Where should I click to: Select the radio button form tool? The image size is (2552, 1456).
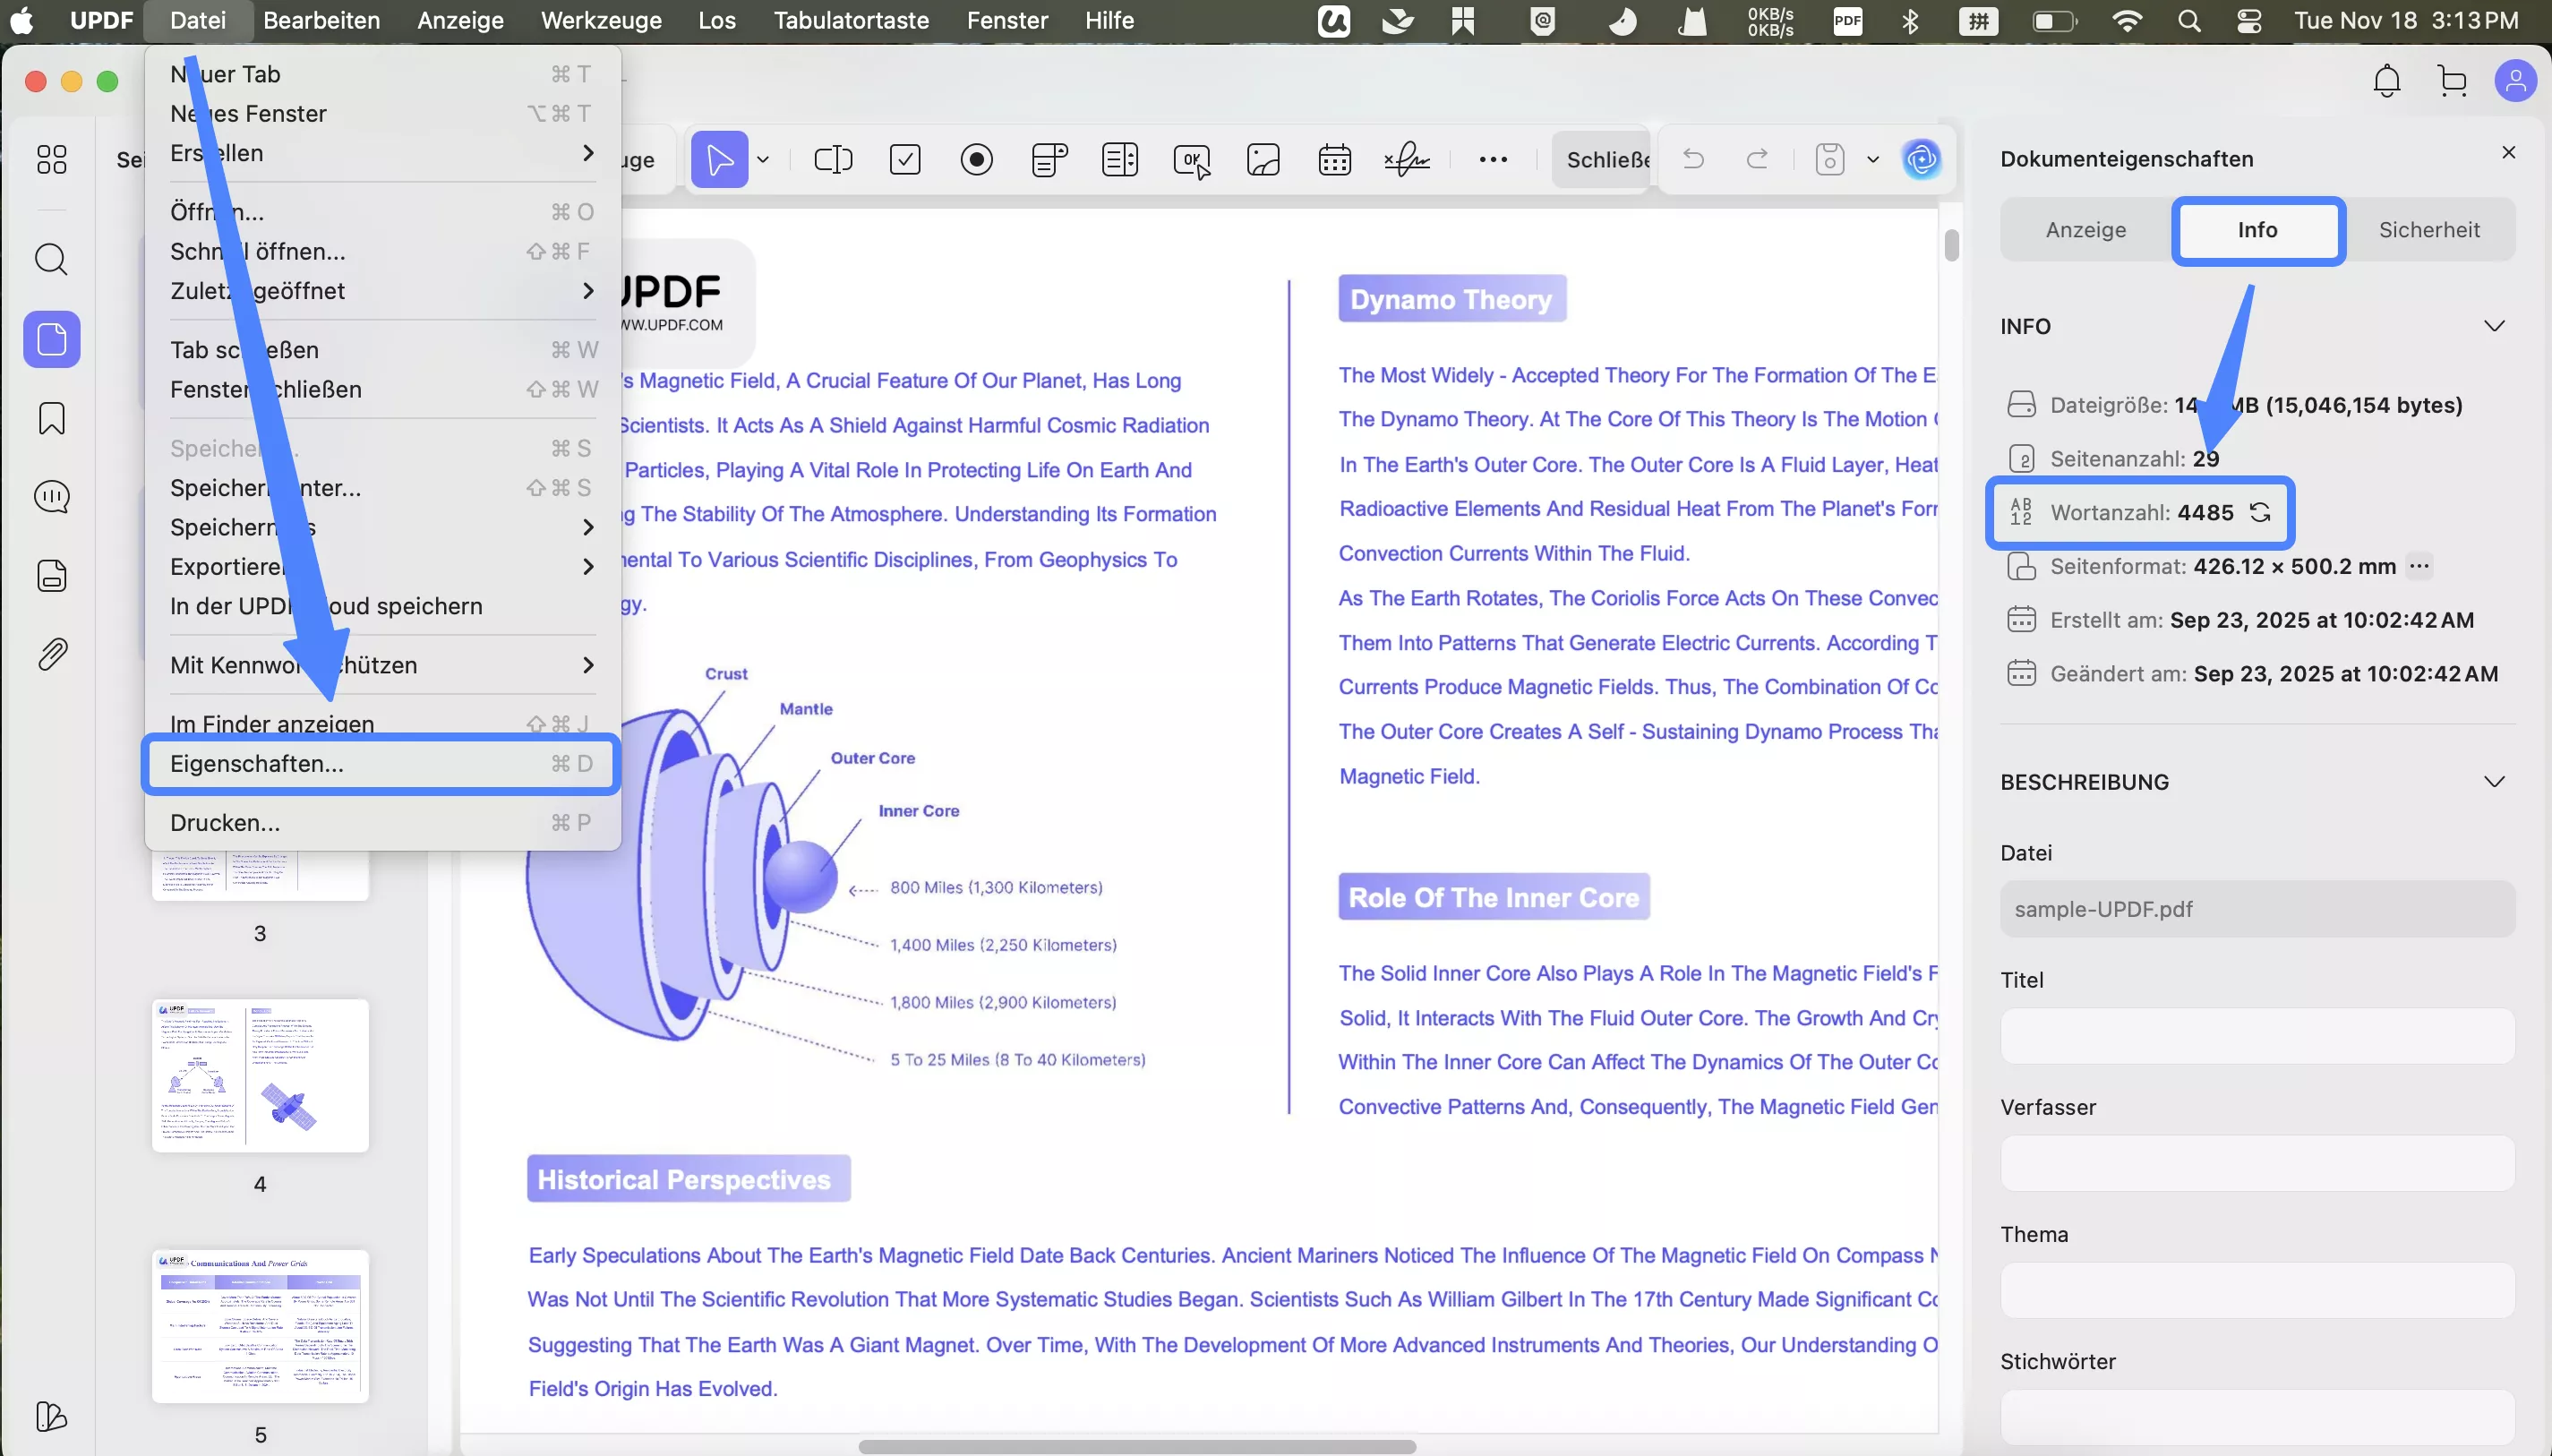(977, 160)
